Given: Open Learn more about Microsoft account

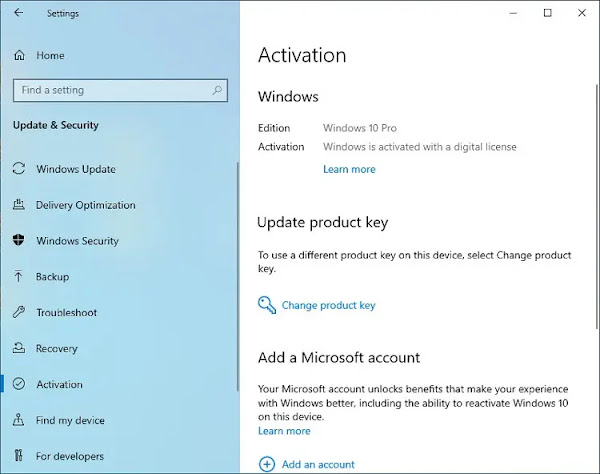Looking at the screenshot, I should coord(284,431).
